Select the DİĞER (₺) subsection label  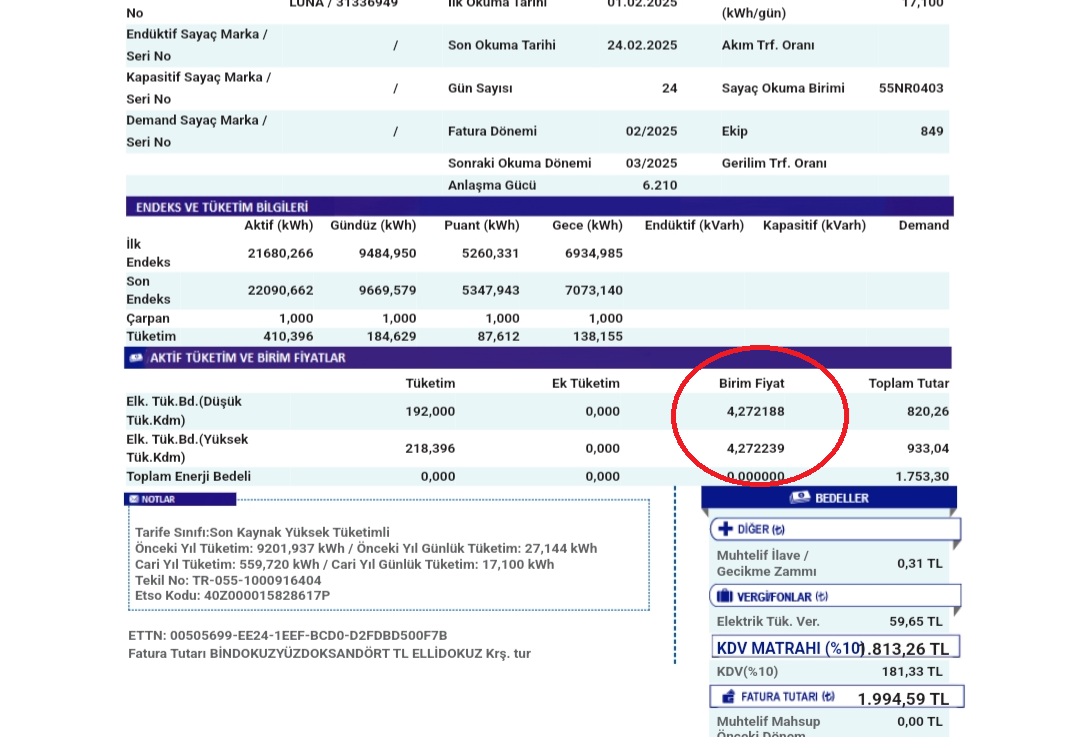coord(760,529)
